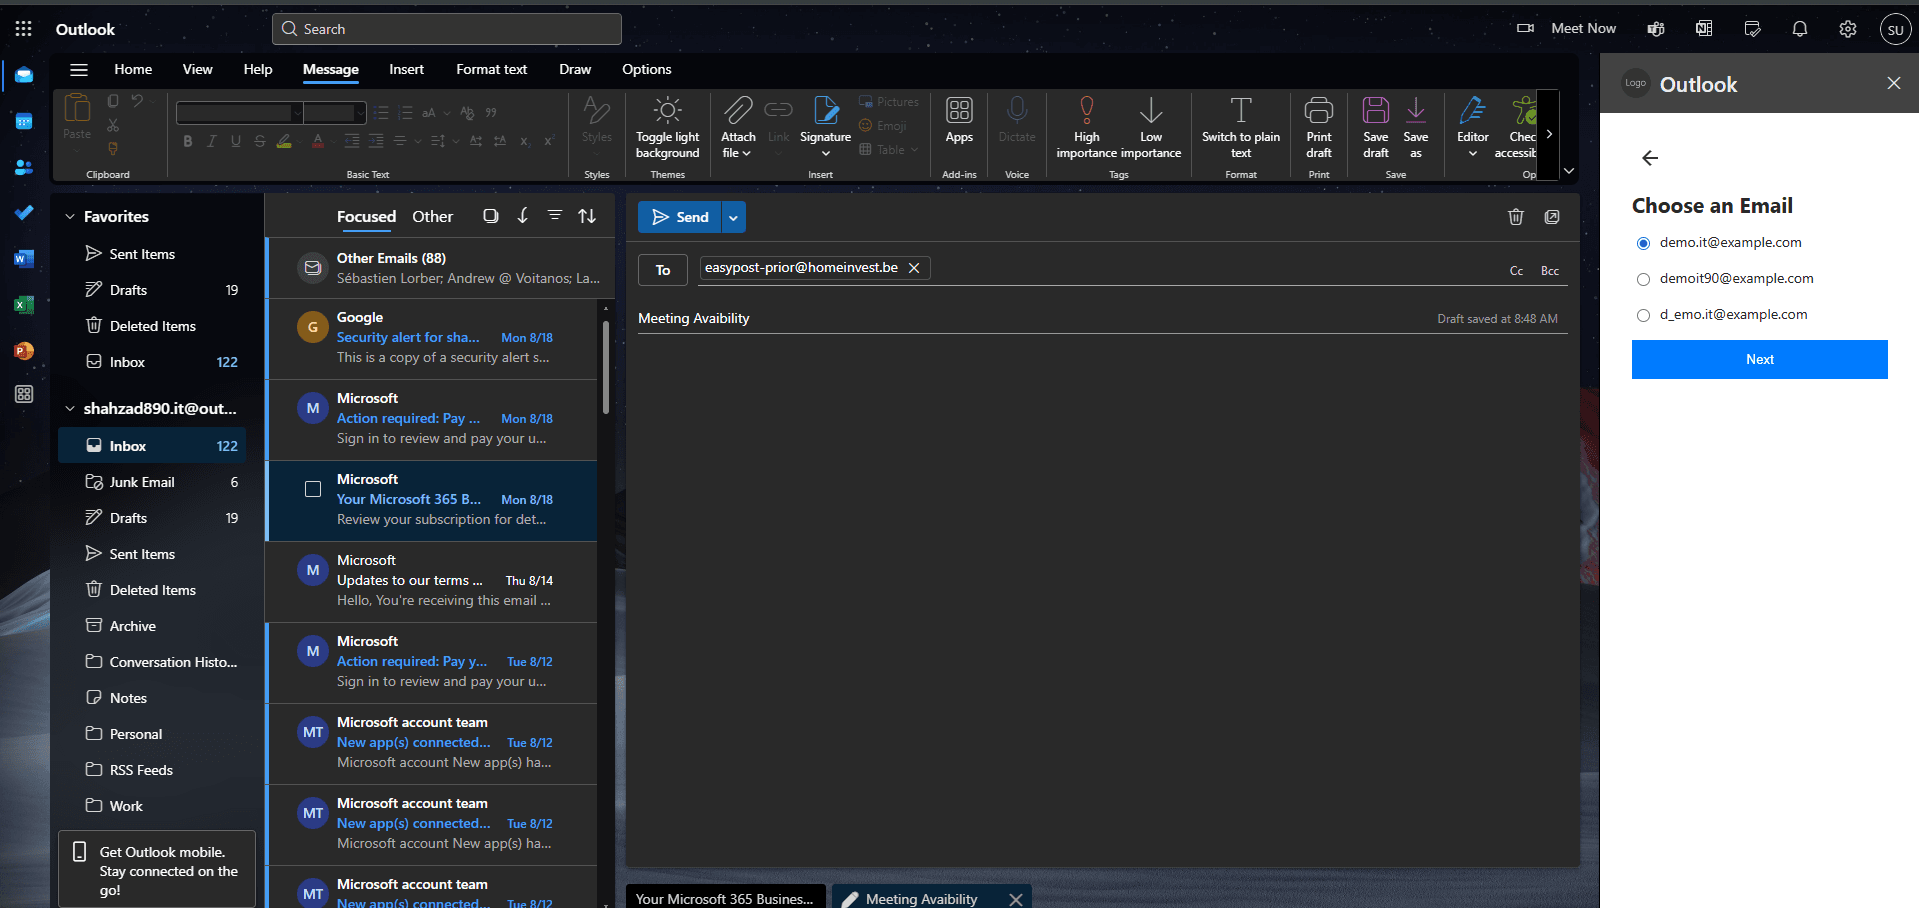Click the select-all messages icon
The height and width of the screenshot is (908, 1919).
click(x=491, y=216)
